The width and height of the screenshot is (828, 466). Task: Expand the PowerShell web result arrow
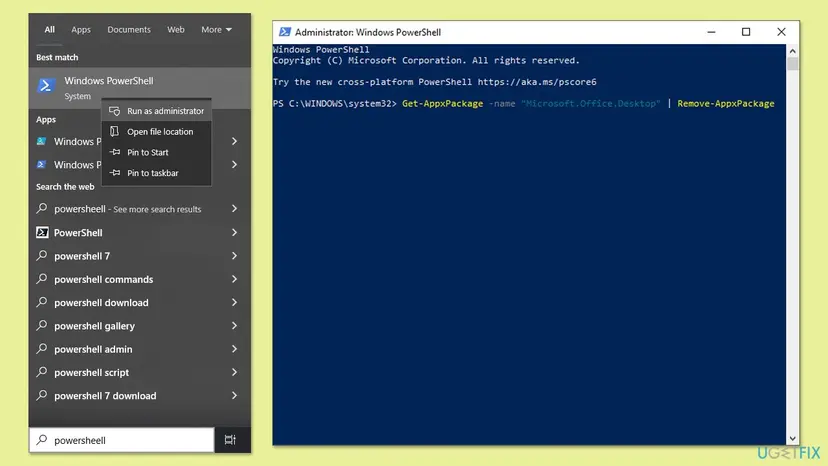(234, 232)
